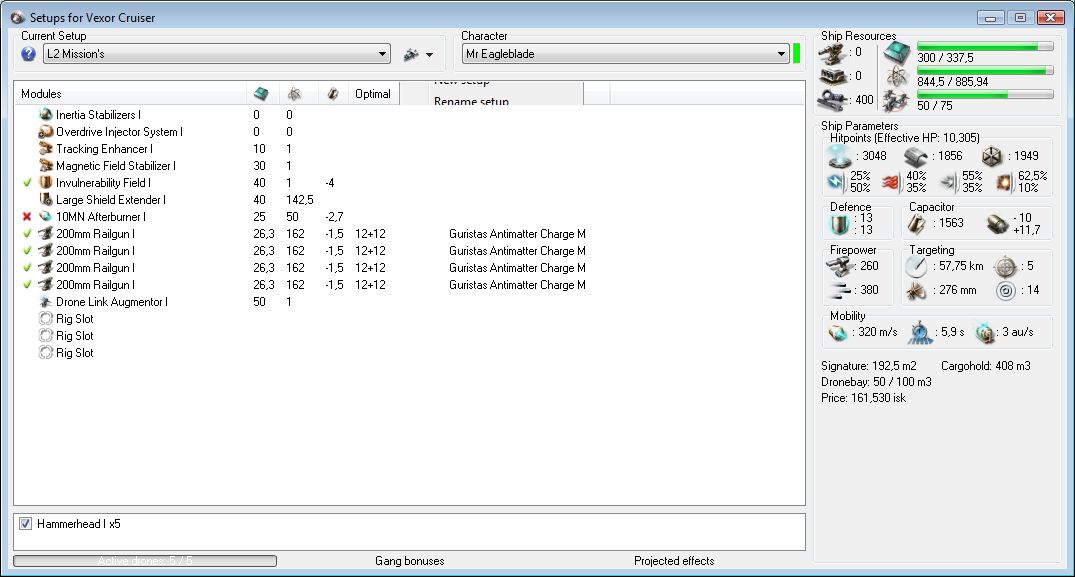Toggle 10MN Afterburner I red X status
The image size is (1075, 577).
[27, 217]
